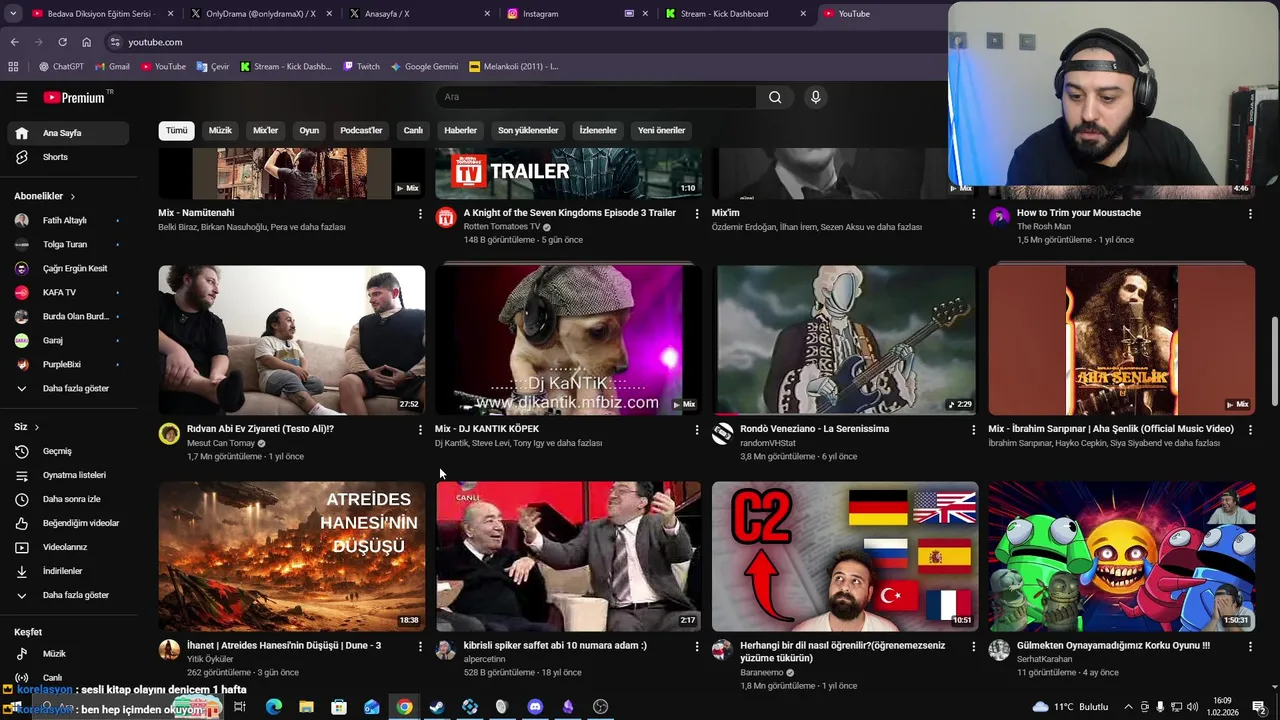Open Oynatma listeleri in sidebar
This screenshot has width=1280, height=720.
(x=68, y=475)
